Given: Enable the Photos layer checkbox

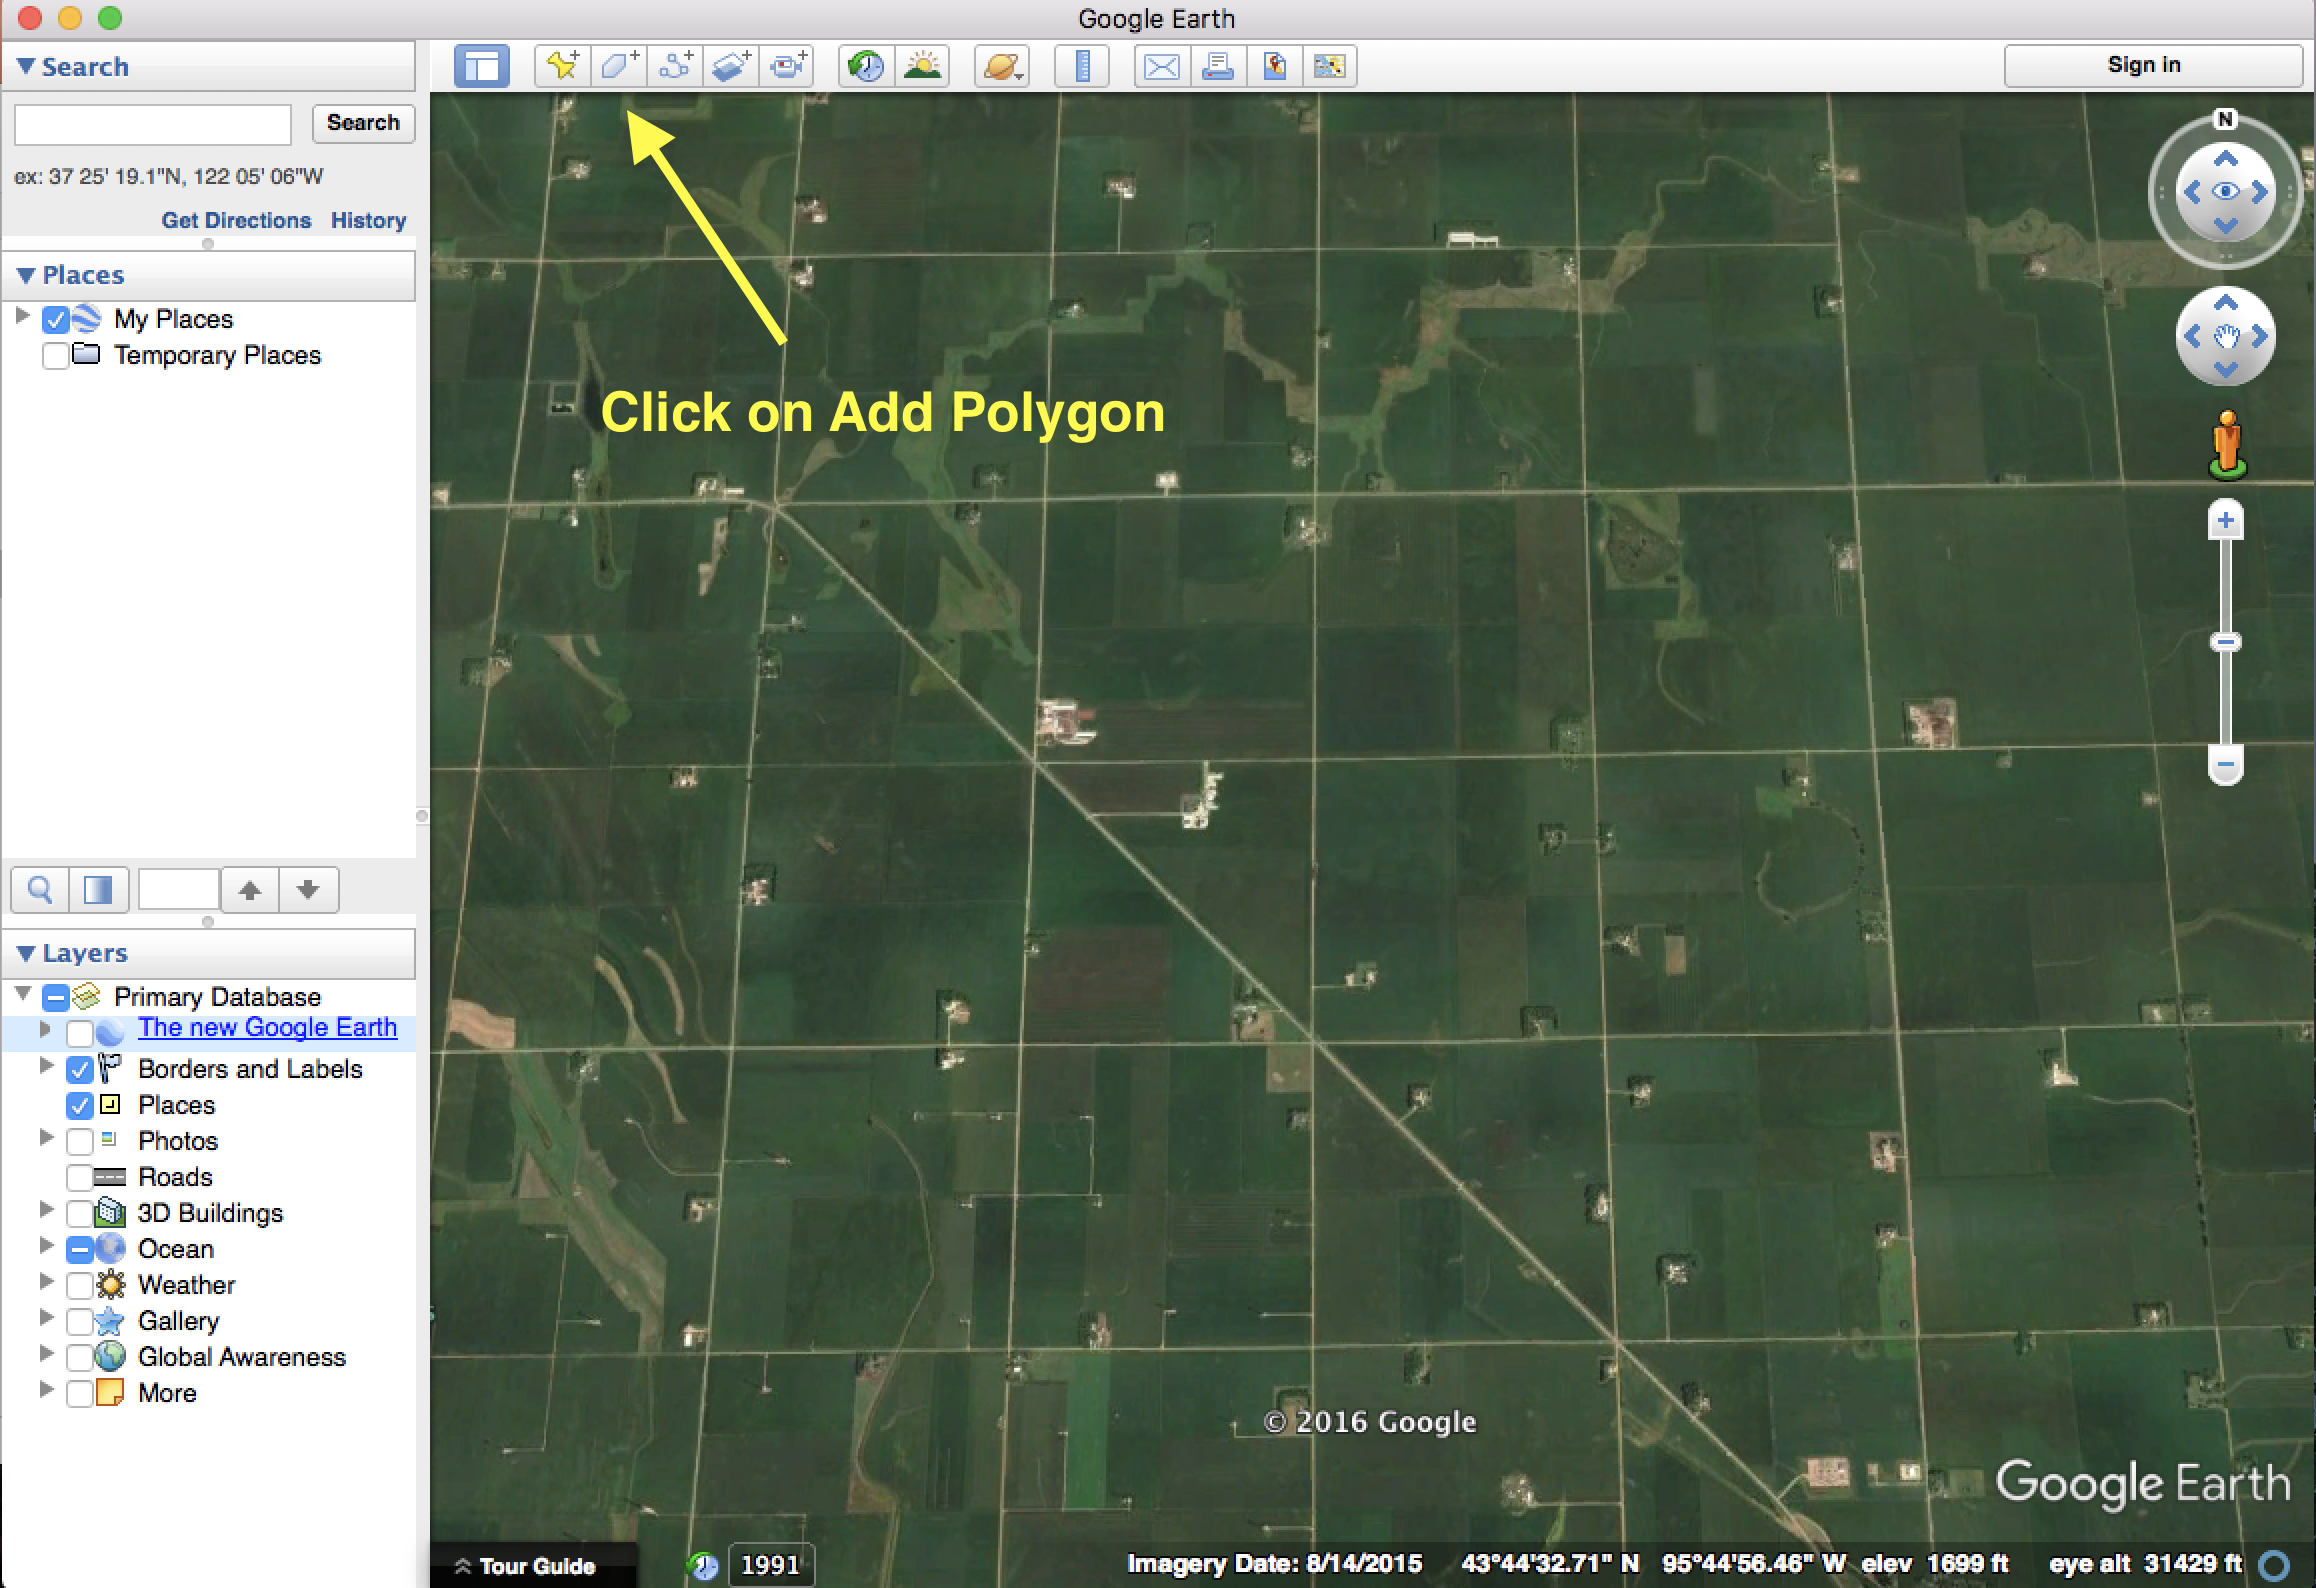Looking at the screenshot, I should pyautogui.click(x=81, y=1139).
